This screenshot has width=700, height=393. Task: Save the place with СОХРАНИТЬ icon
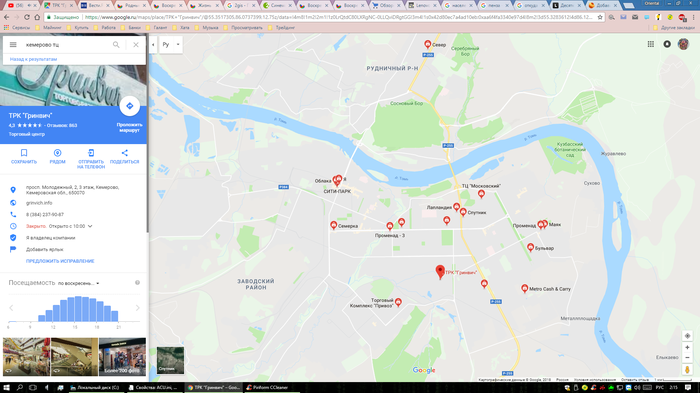(24, 156)
